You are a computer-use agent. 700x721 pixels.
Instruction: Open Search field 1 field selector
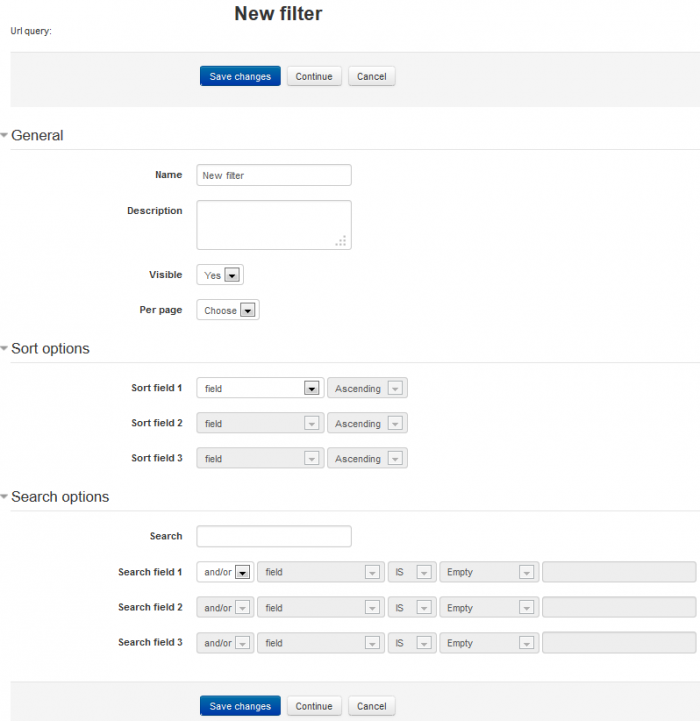pyautogui.click(x=321, y=573)
